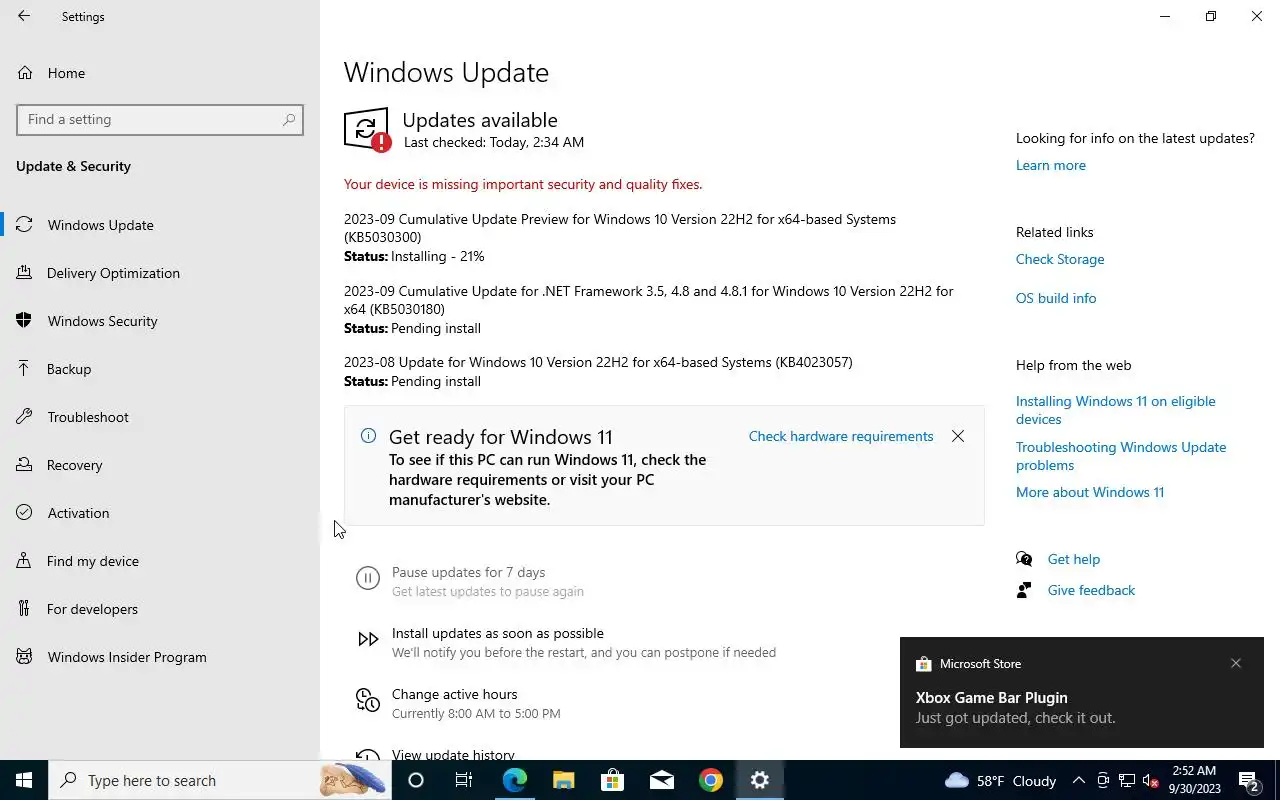1280x800 pixels.
Task: Click the Check hardware requirements link
Action: click(x=841, y=436)
